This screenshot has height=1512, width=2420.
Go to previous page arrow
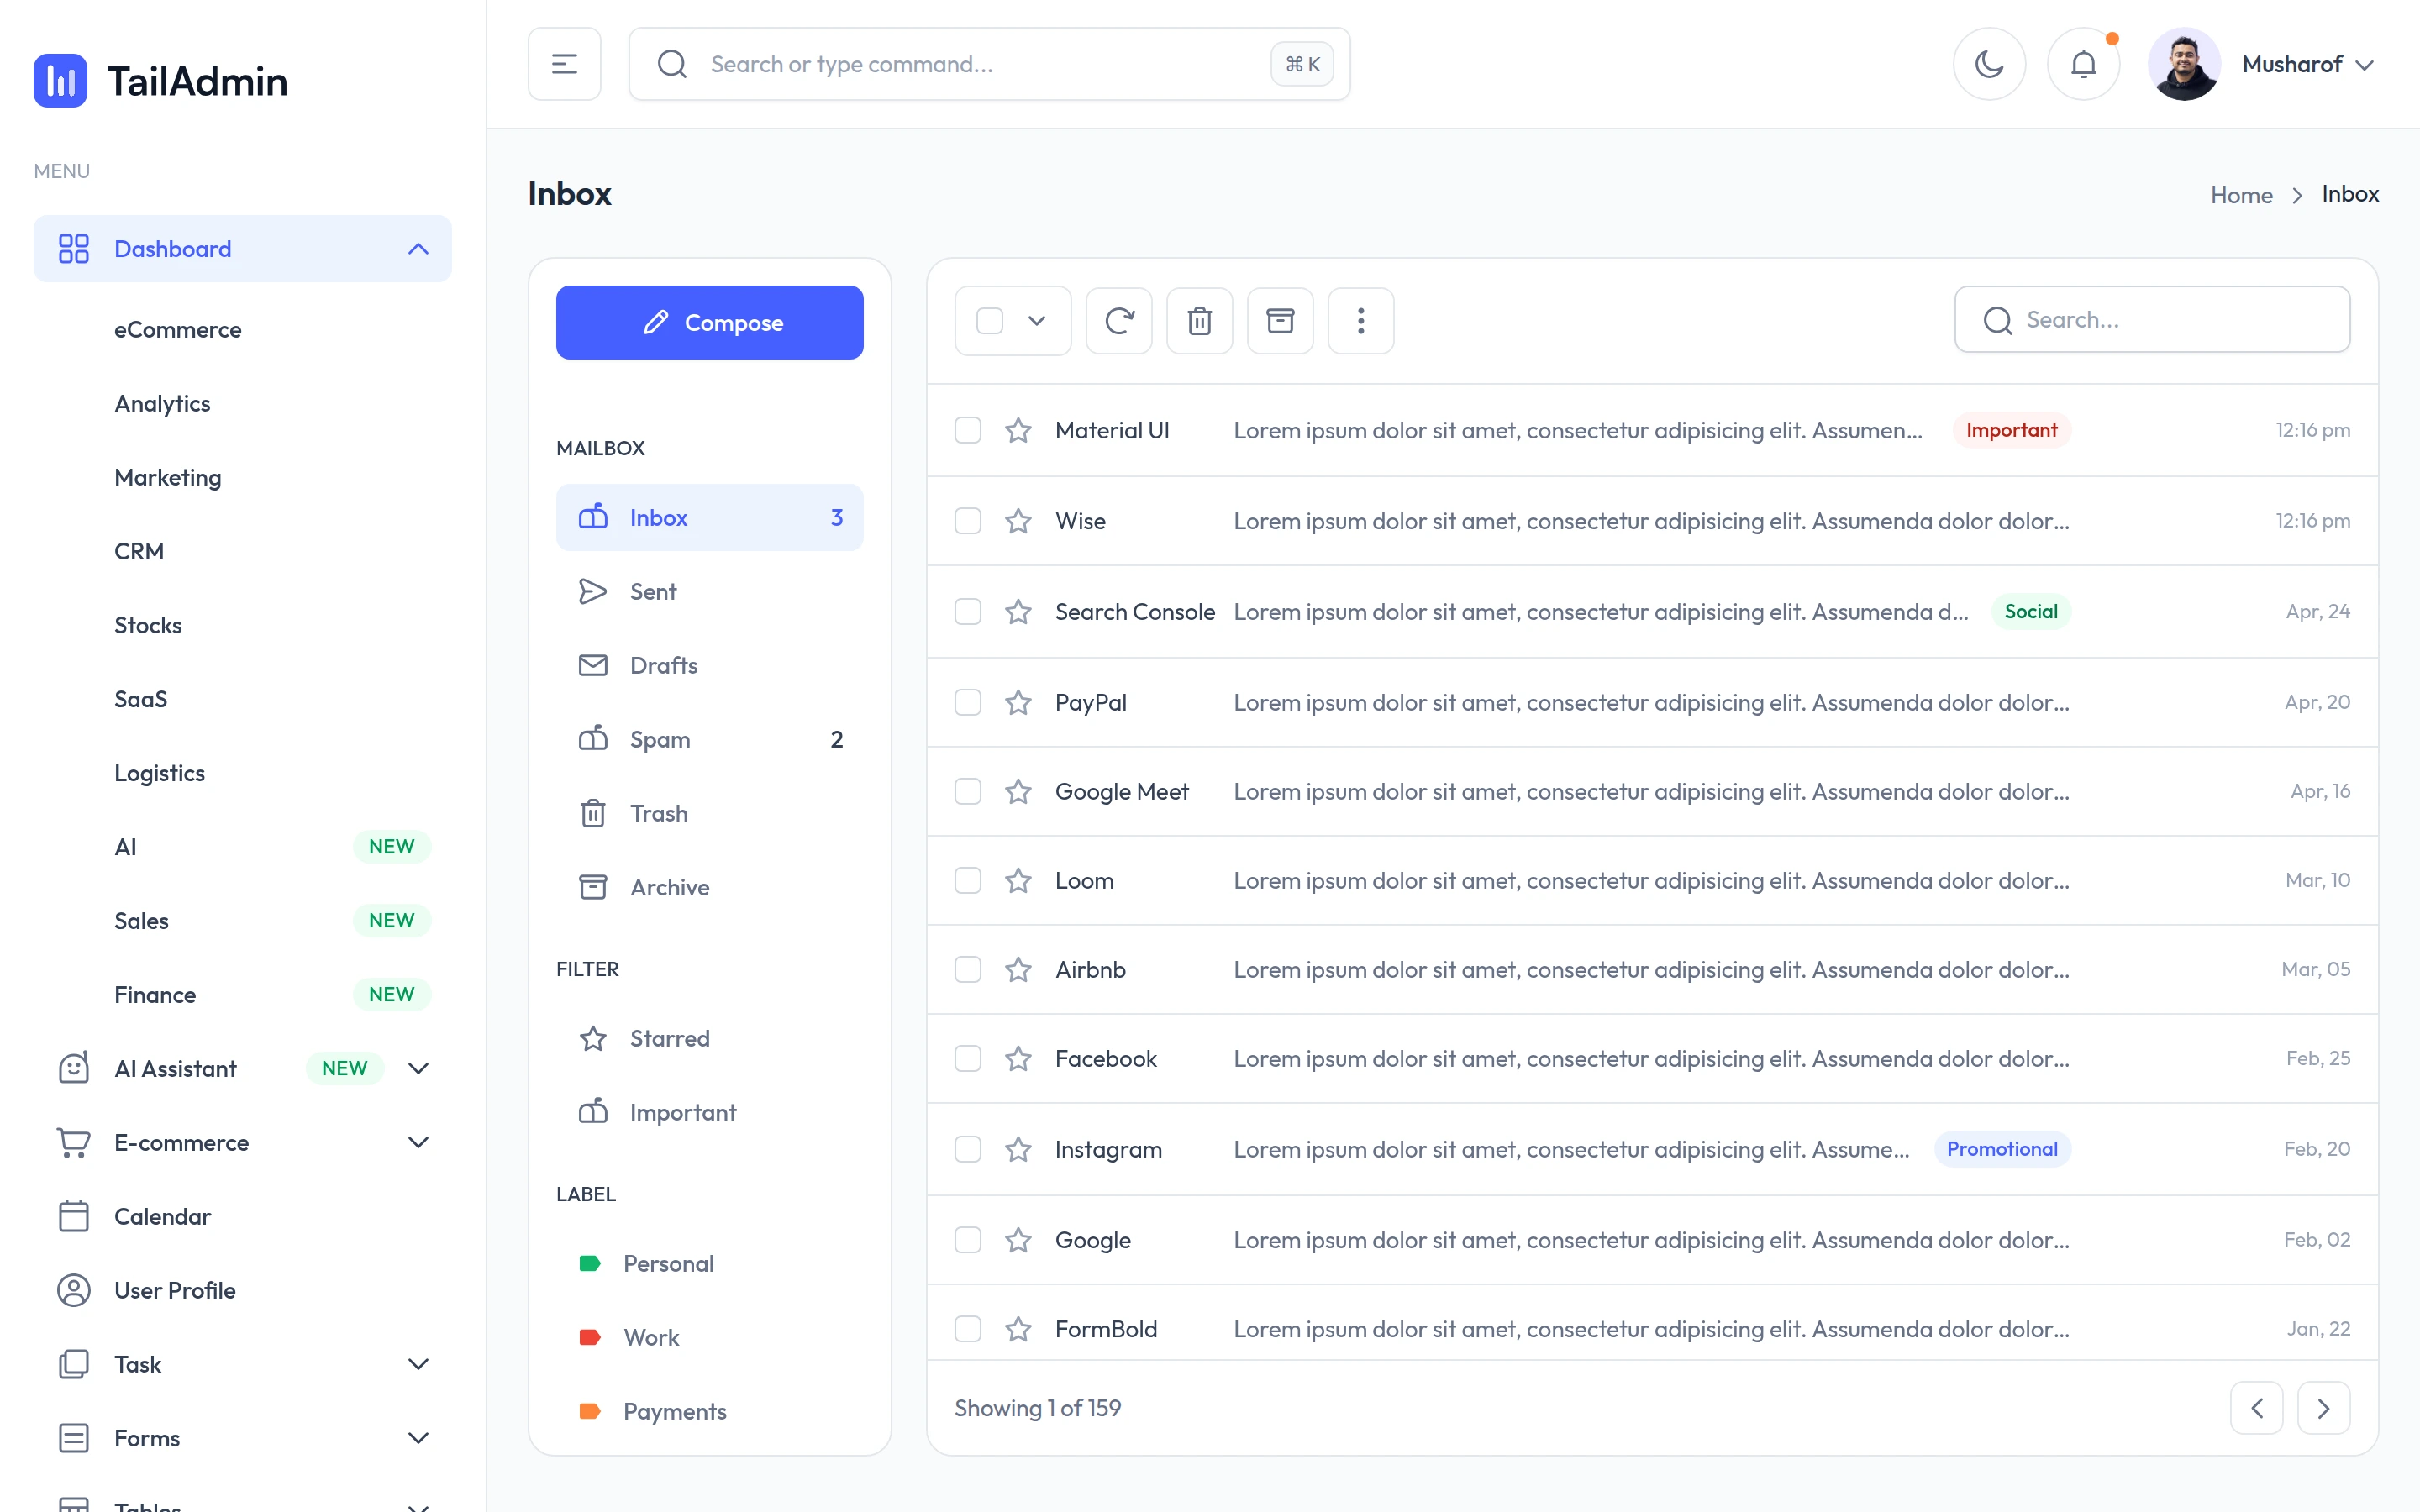click(x=2256, y=1408)
